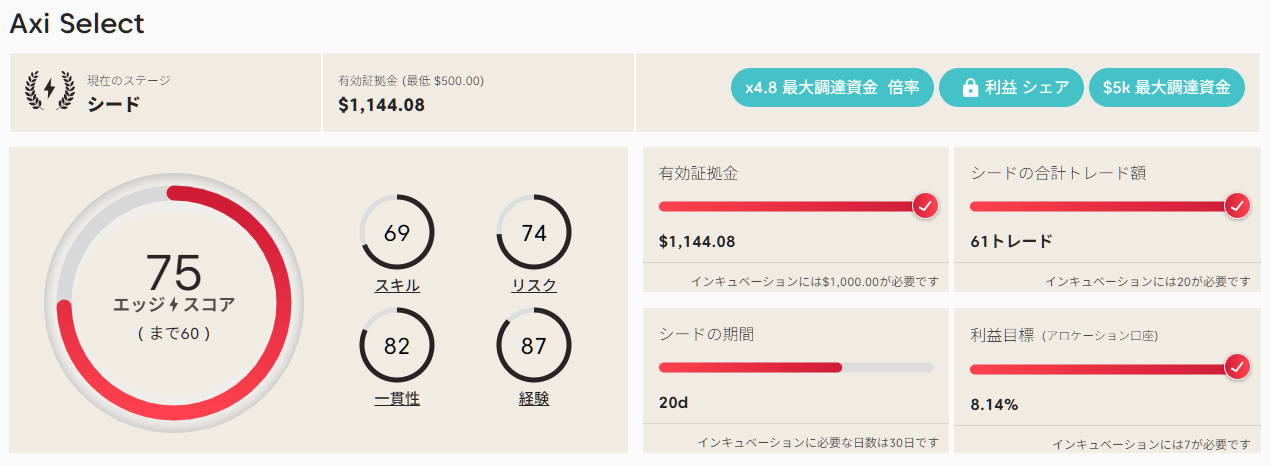Viewport: 1271px width, 466px height.
Task: Click the 利益目標 completed checkmark
Action: coord(1238,368)
